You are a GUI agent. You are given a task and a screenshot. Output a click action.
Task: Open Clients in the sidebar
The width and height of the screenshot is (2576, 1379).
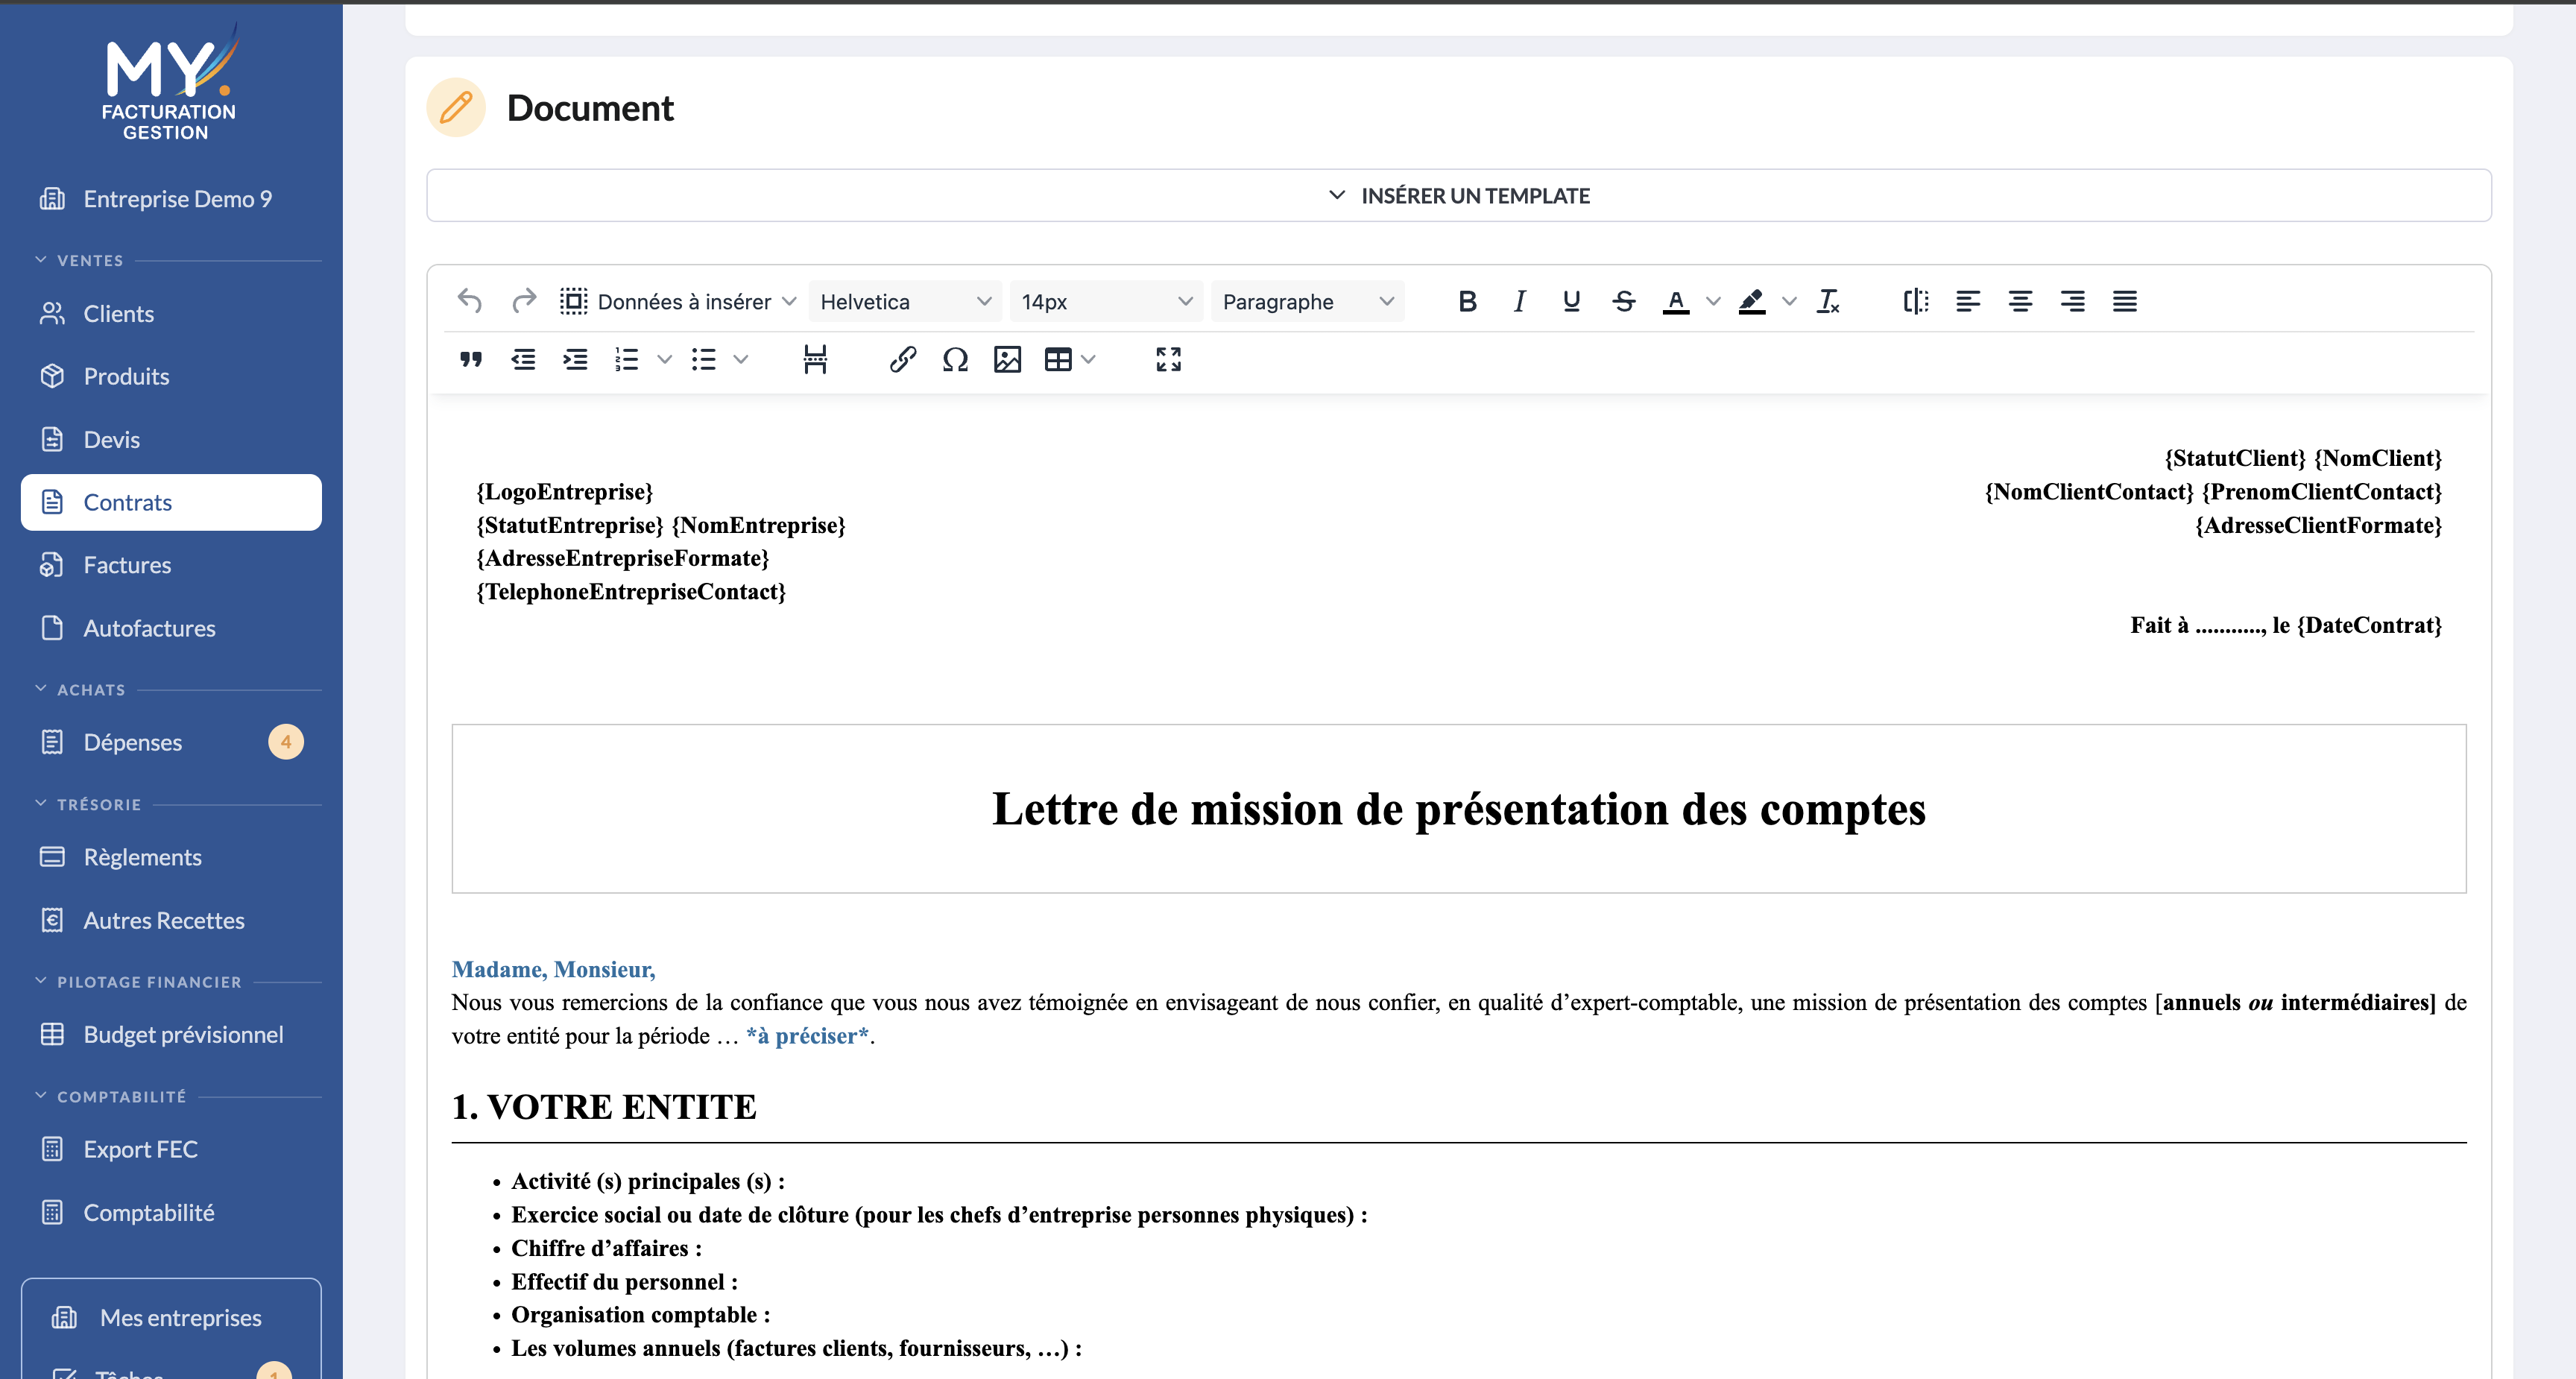171,314
